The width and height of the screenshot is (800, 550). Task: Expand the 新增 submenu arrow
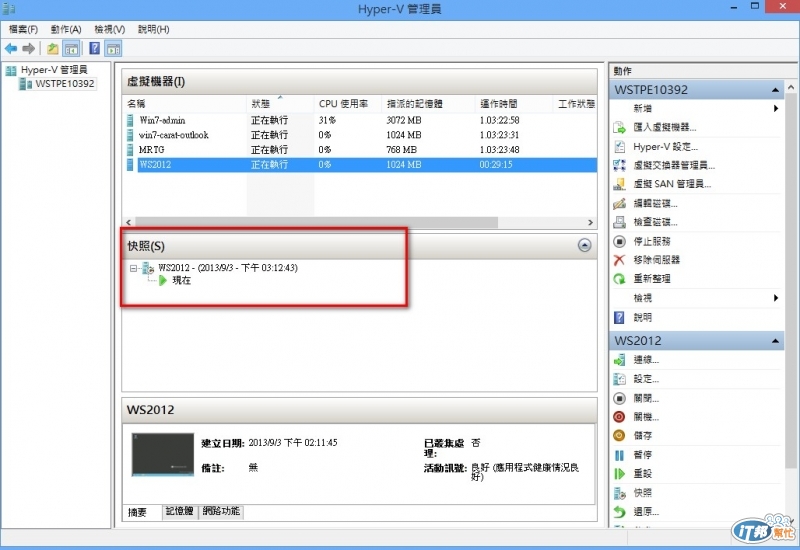[x=776, y=109]
